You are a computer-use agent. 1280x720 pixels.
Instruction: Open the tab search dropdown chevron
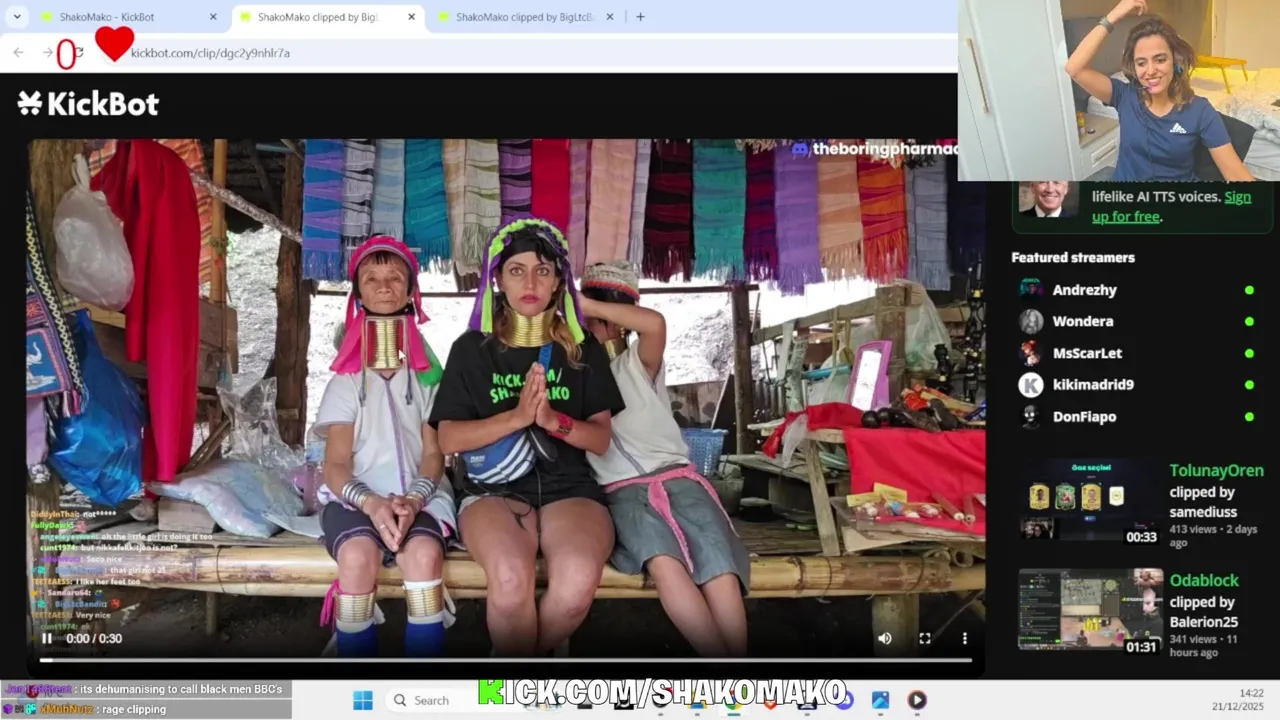tap(17, 17)
